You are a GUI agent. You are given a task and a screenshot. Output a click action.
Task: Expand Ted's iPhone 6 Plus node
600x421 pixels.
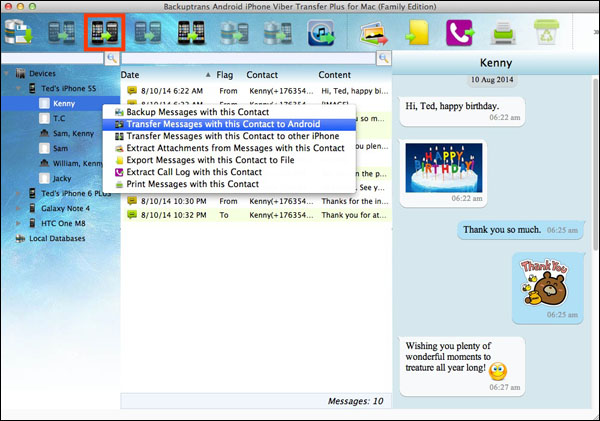pos(18,193)
